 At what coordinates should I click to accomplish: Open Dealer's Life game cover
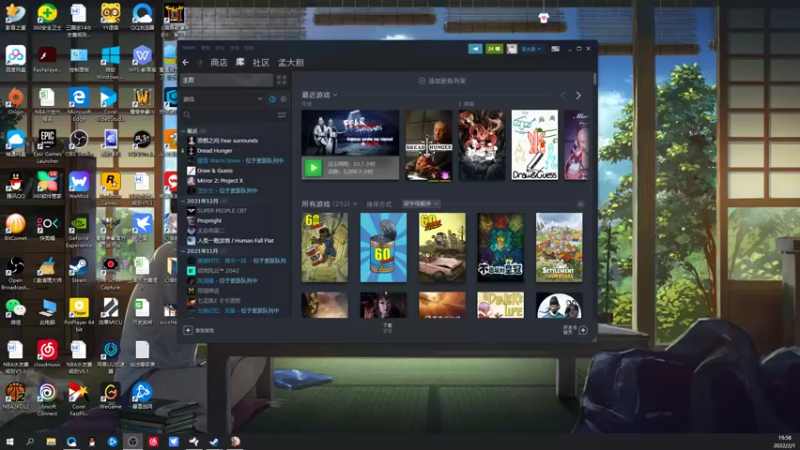pyautogui.click(x=501, y=305)
